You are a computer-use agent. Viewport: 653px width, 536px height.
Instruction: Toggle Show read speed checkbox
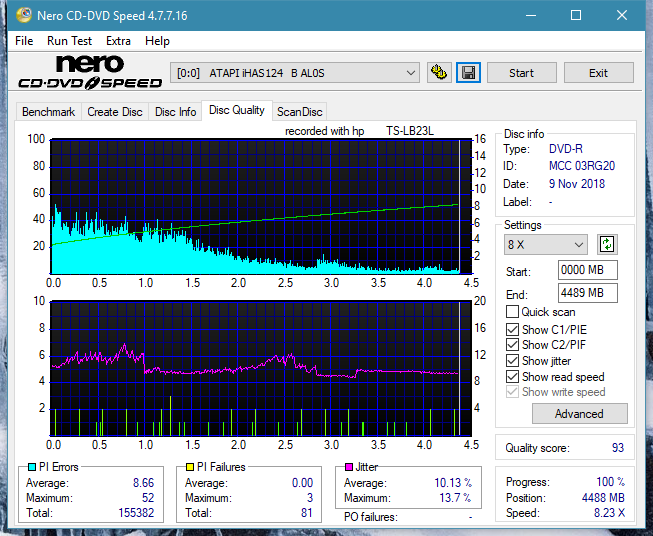click(512, 376)
